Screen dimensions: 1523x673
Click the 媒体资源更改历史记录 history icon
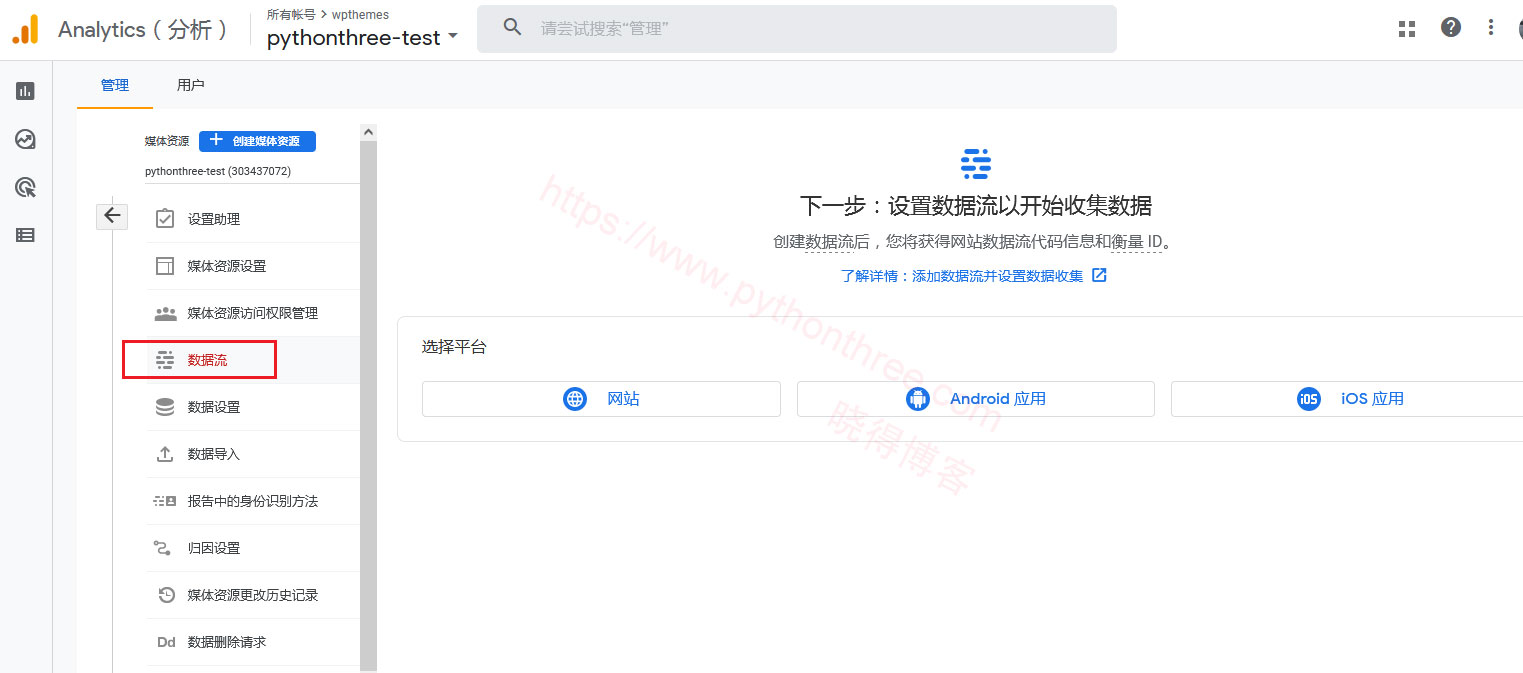click(x=166, y=595)
